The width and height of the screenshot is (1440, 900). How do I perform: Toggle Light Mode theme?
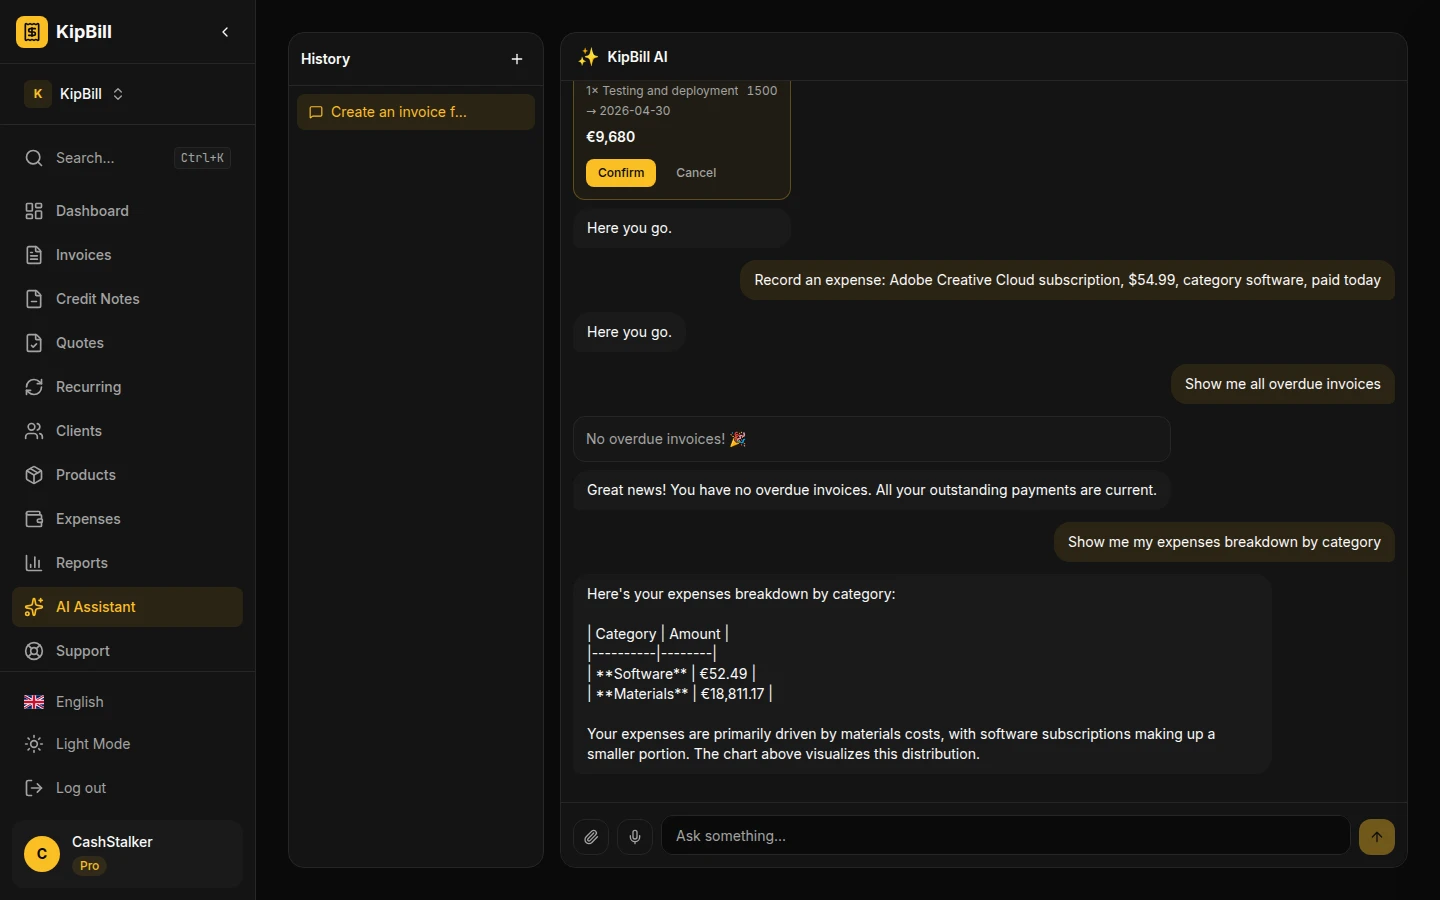(x=92, y=744)
